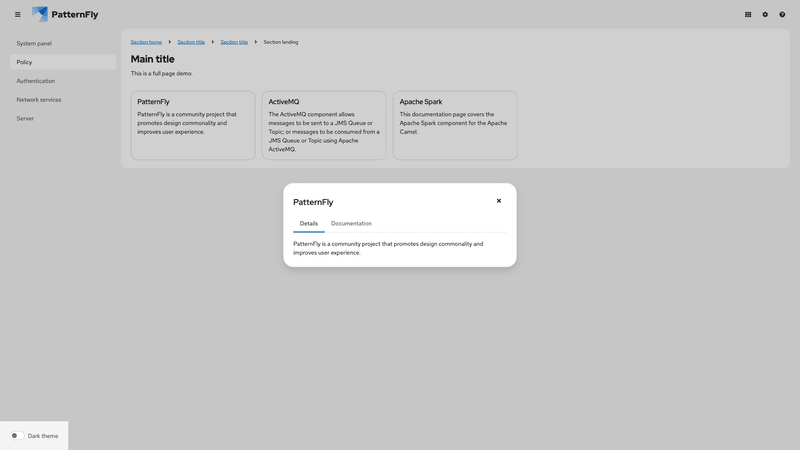Go to Network services
This screenshot has width=800, height=450.
pos(39,100)
